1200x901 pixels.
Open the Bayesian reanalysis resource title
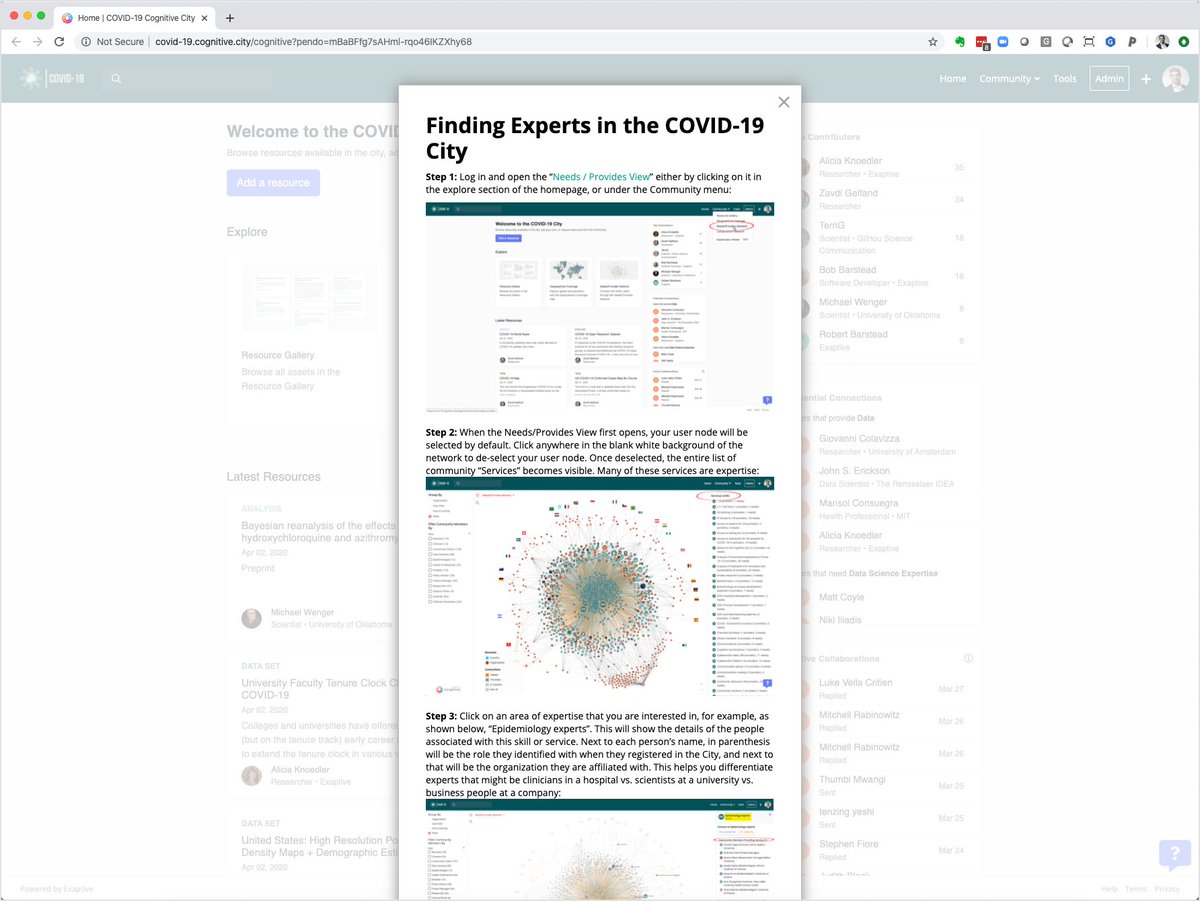(x=320, y=531)
